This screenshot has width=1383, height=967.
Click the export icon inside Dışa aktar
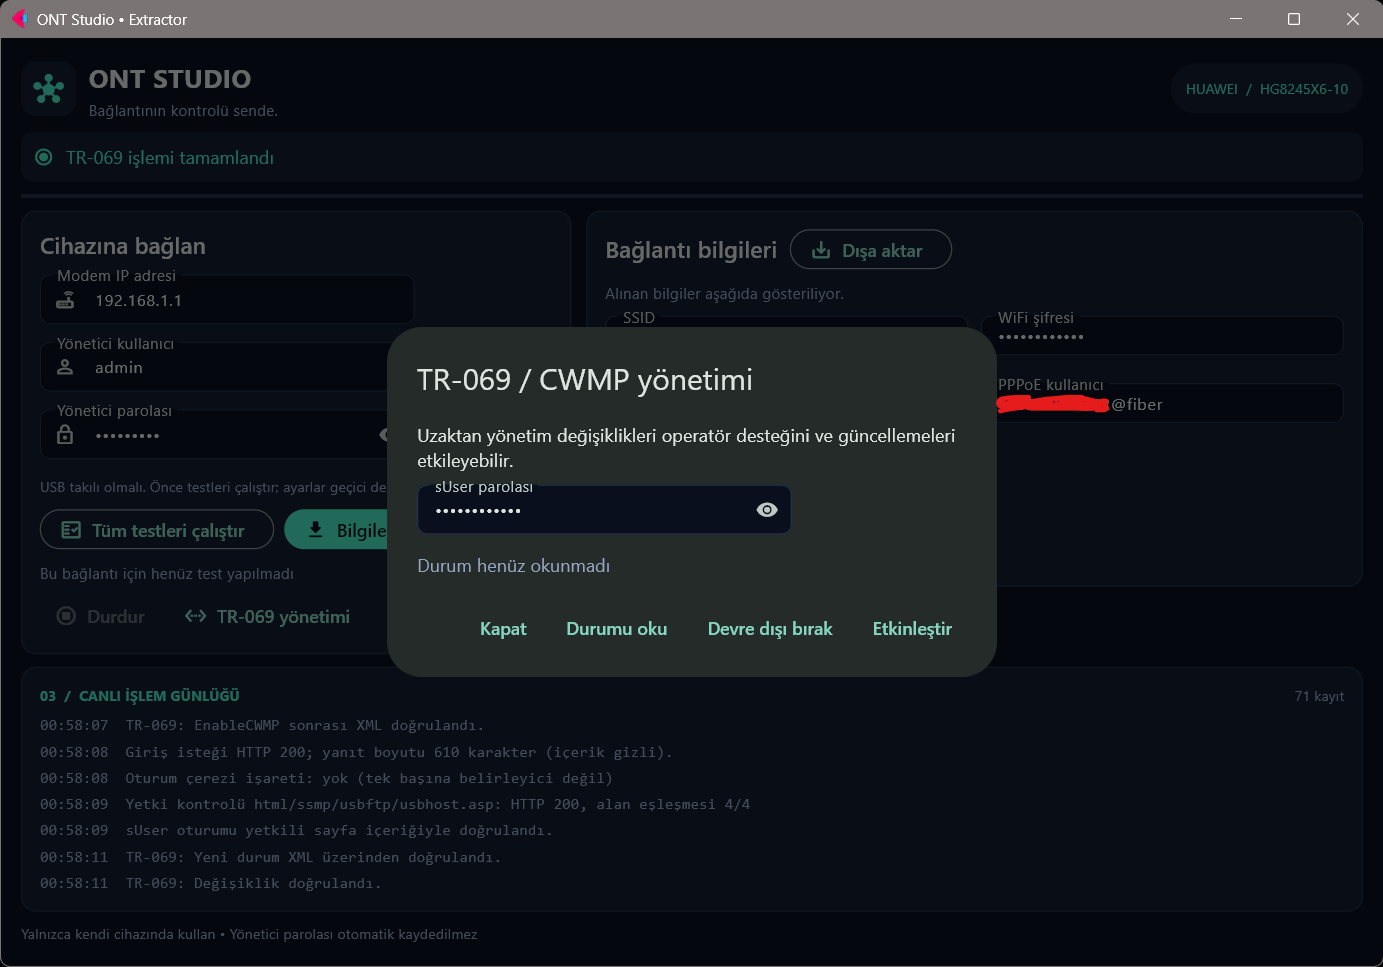tap(821, 250)
